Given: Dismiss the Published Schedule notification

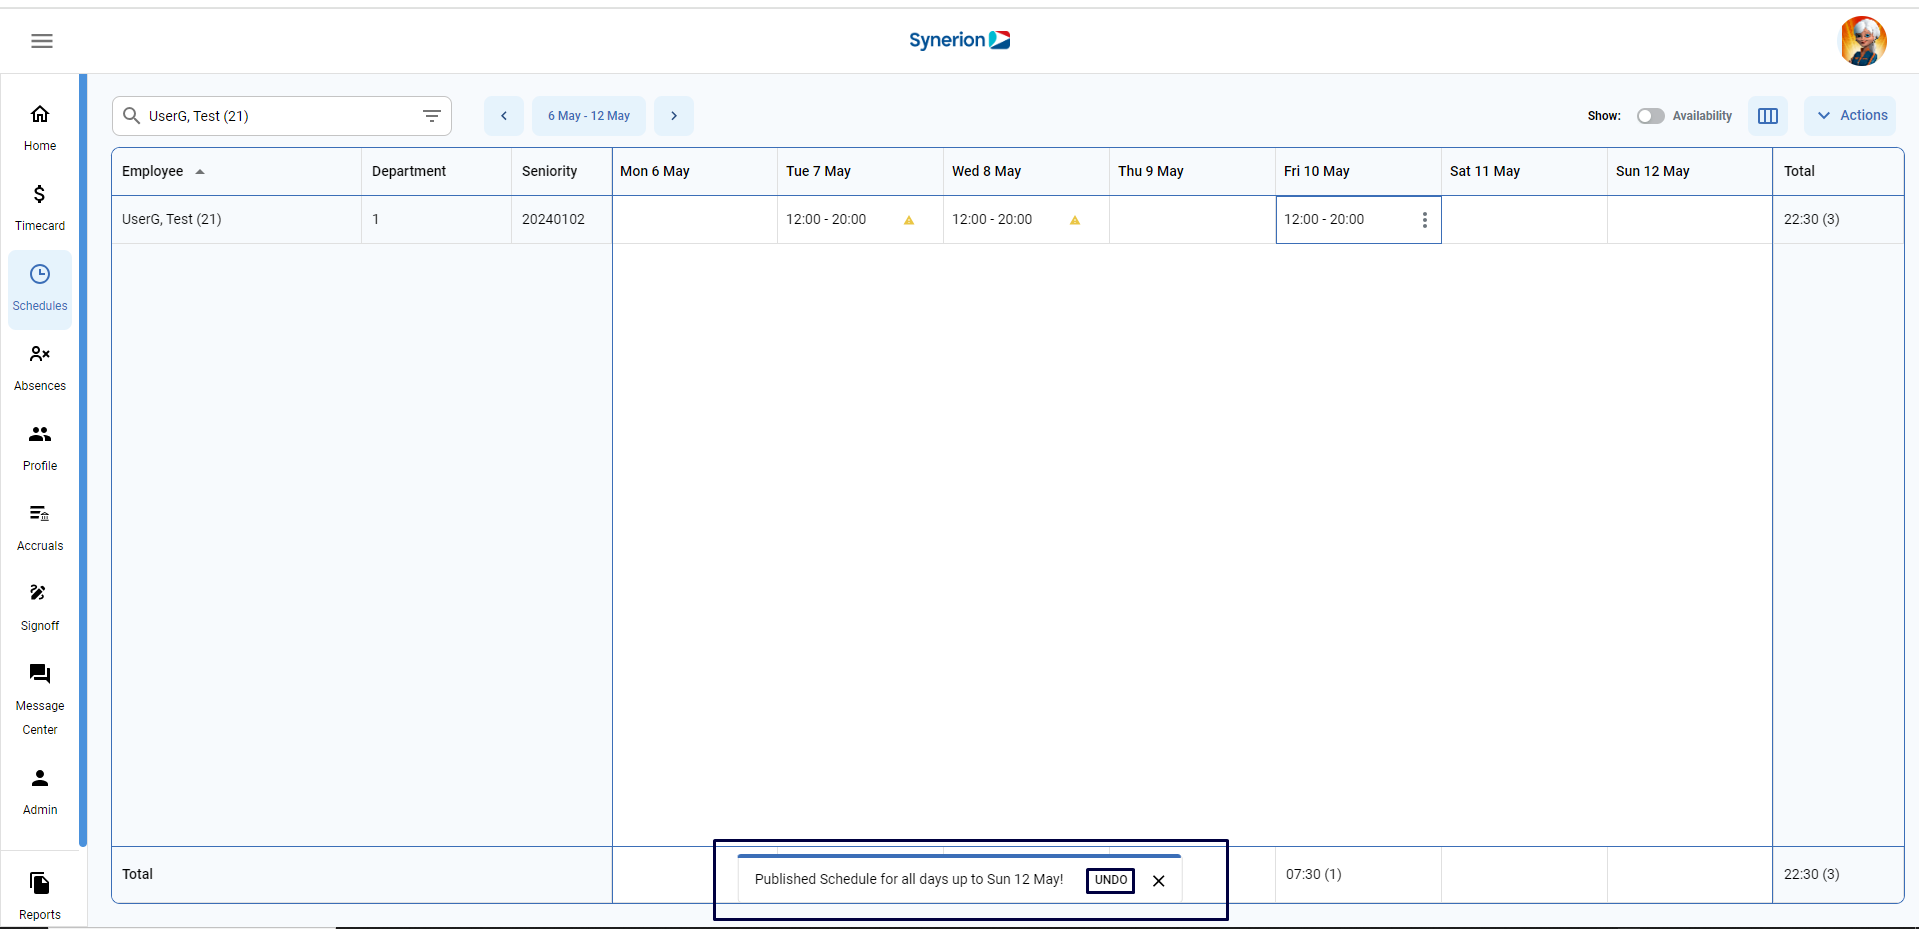Looking at the screenshot, I should pyautogui.click(x=1159, y=881).
